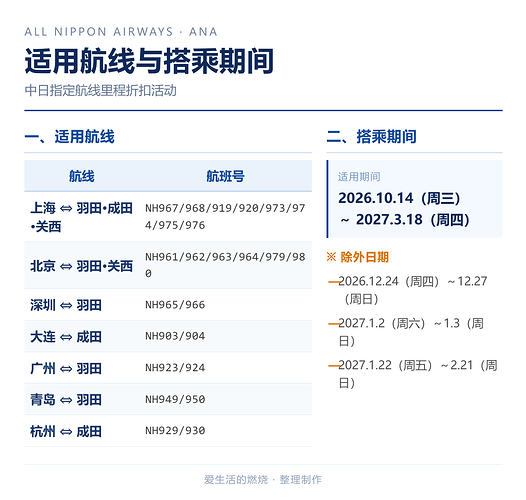526x500 pixels.
Task: Click the footer credit 爱生活的燃烧 · 整理制作
Action: [263, 480]
